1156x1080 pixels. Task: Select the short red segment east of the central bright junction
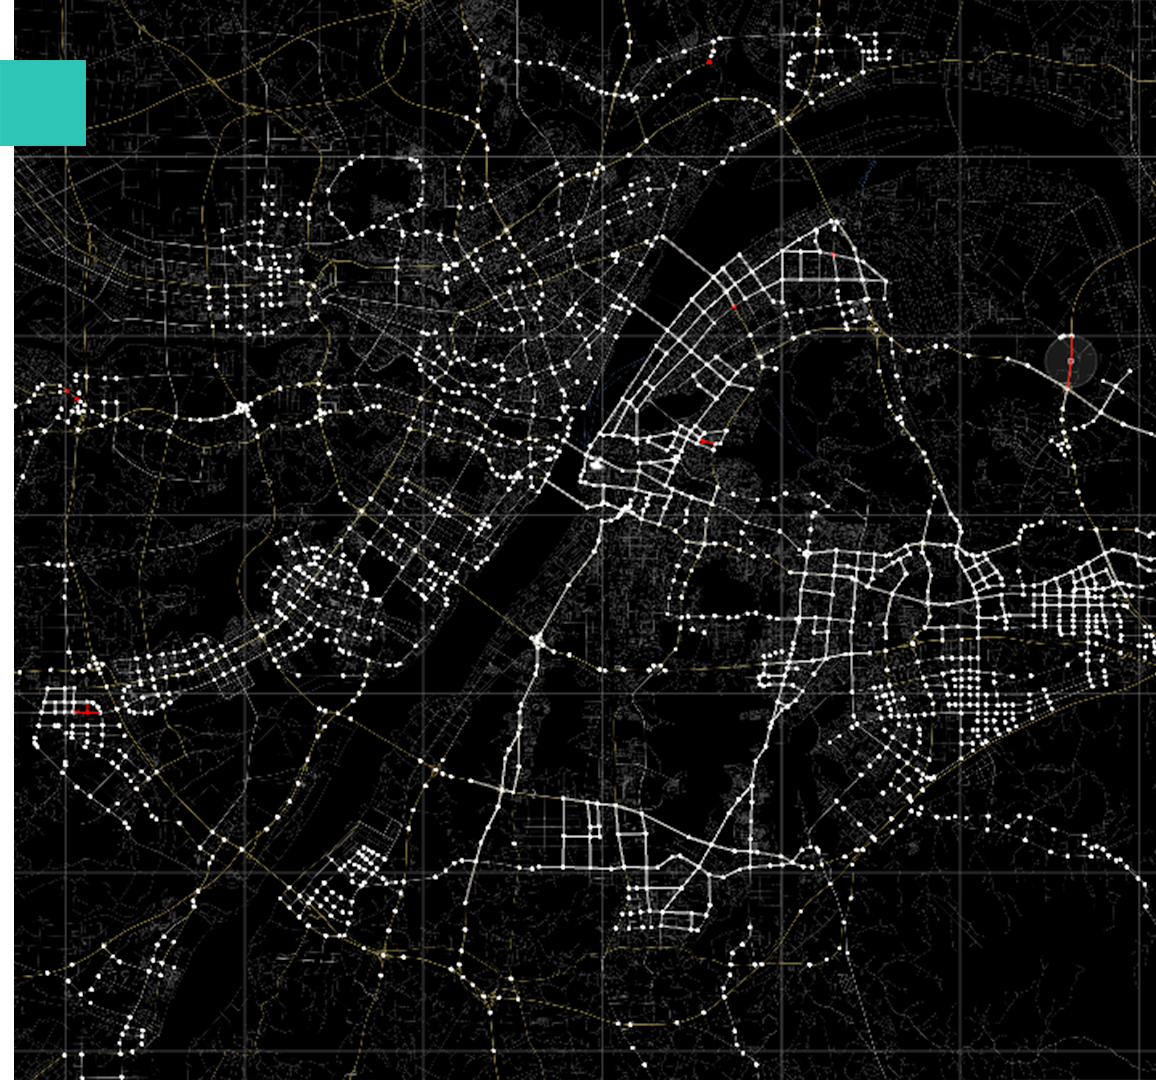pos(706,442)
